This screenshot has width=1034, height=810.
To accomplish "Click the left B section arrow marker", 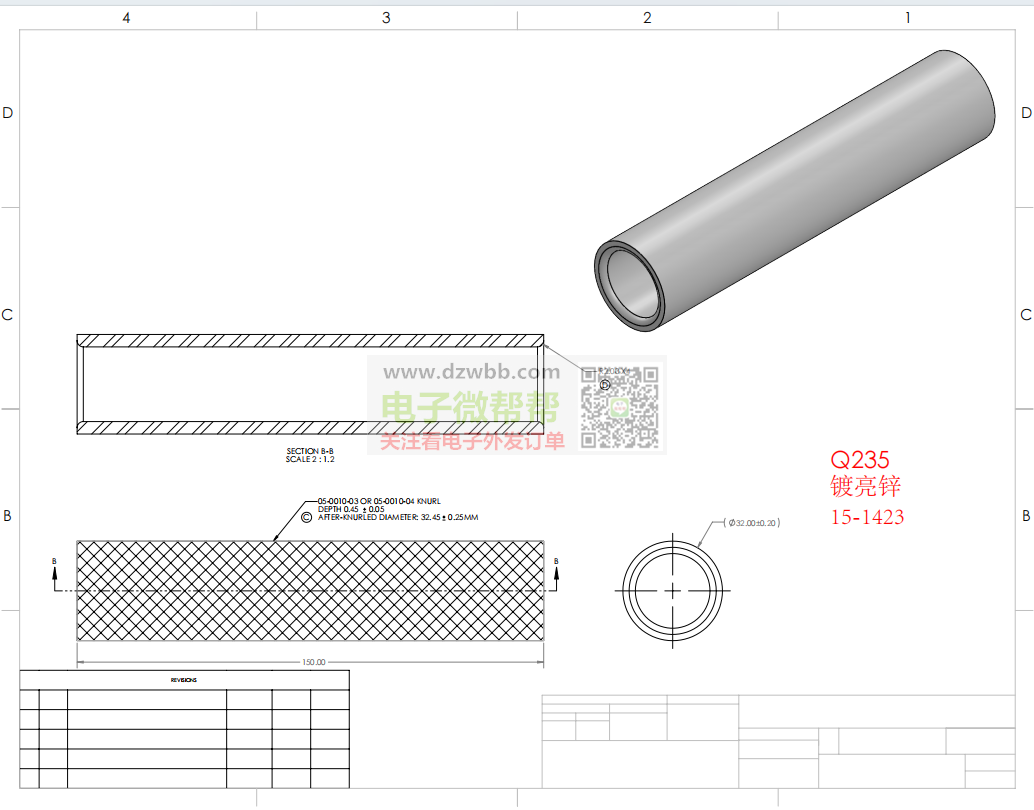I will point(54,567).
